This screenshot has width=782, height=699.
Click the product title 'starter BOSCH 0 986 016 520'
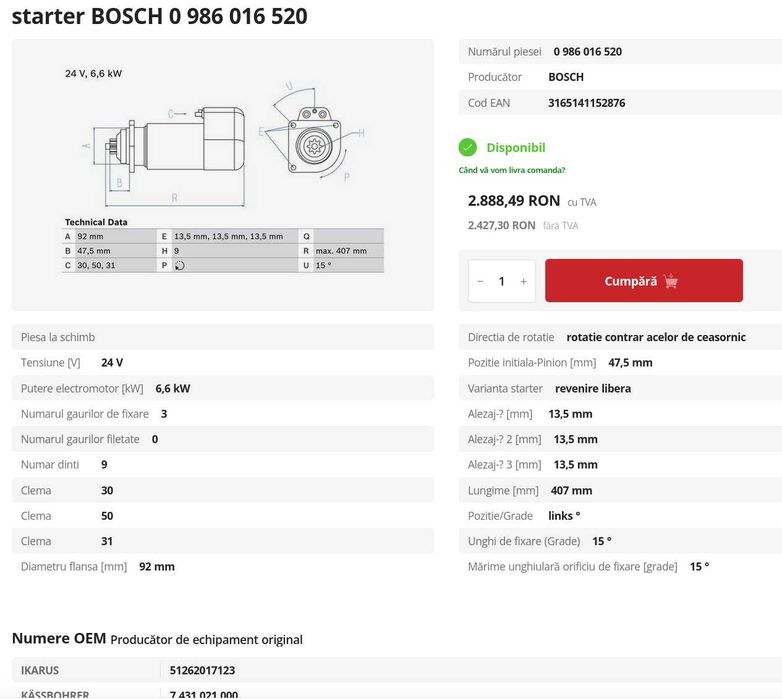point(160,16)
